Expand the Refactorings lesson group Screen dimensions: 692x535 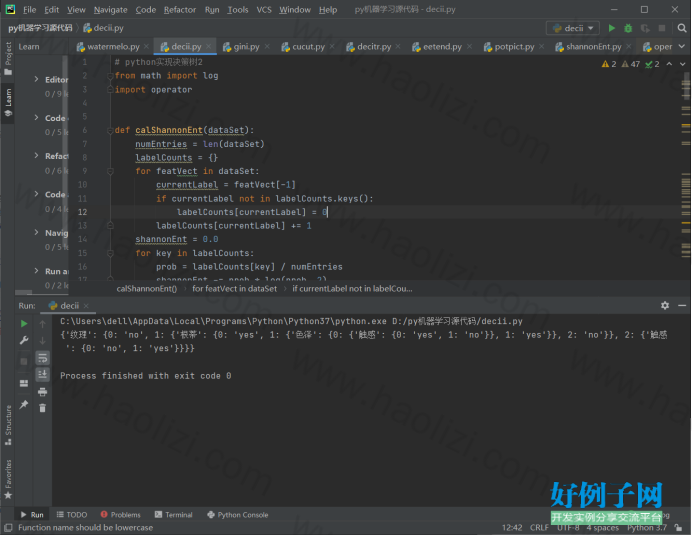[x=37, y=155]
